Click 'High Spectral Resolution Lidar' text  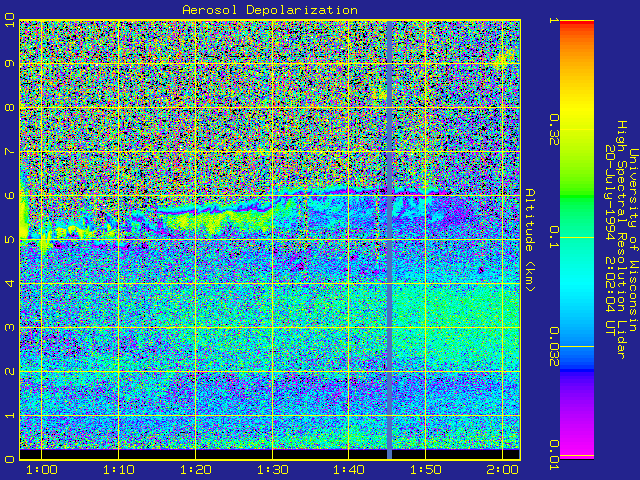621,240
